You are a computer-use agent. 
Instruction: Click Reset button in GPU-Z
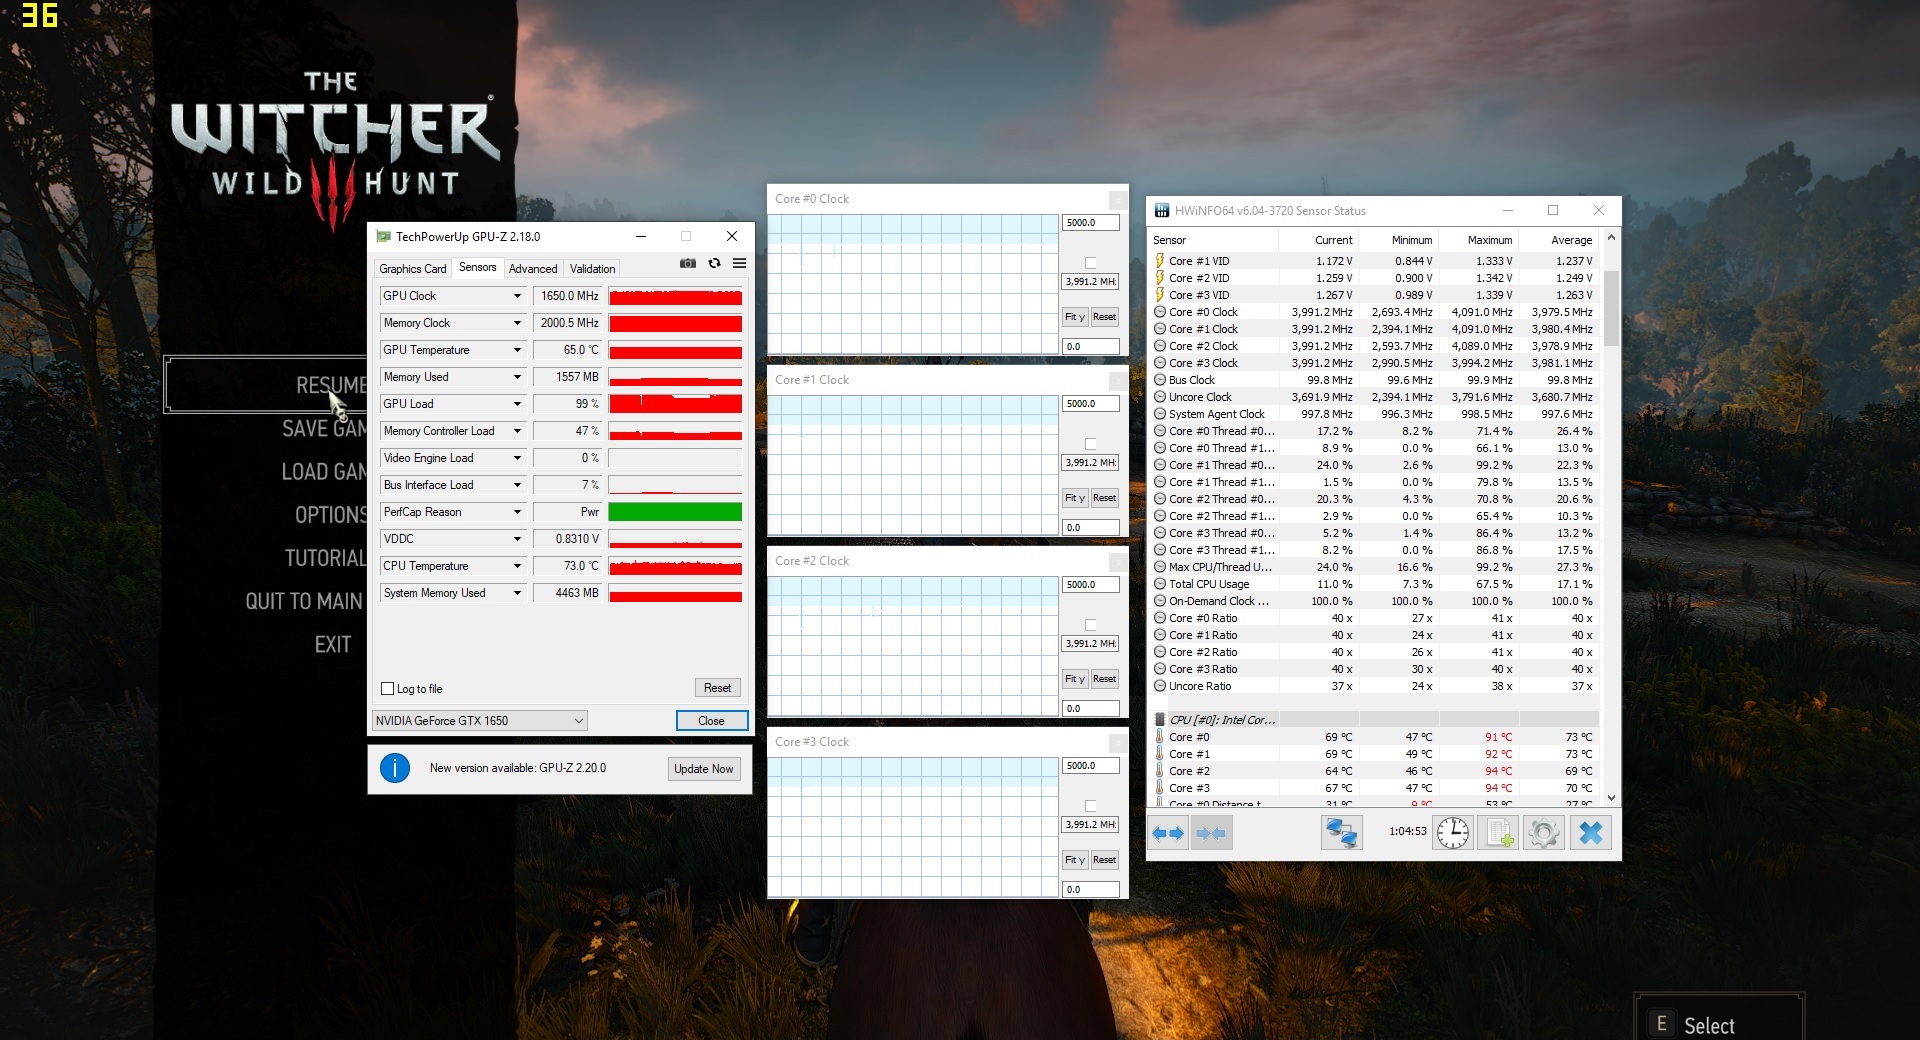[717, 688]
